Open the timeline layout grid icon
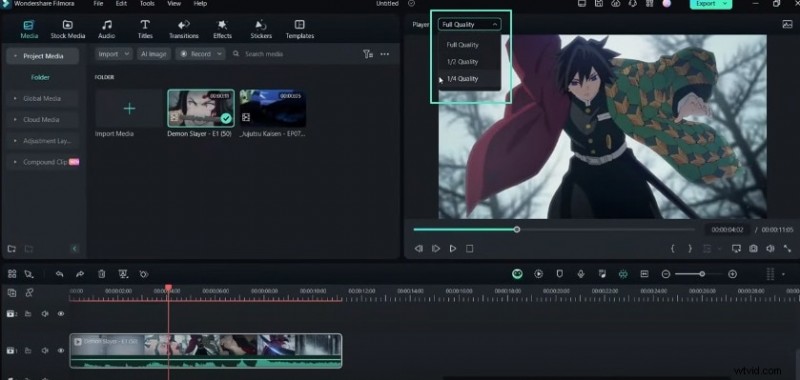 point(12,274)
